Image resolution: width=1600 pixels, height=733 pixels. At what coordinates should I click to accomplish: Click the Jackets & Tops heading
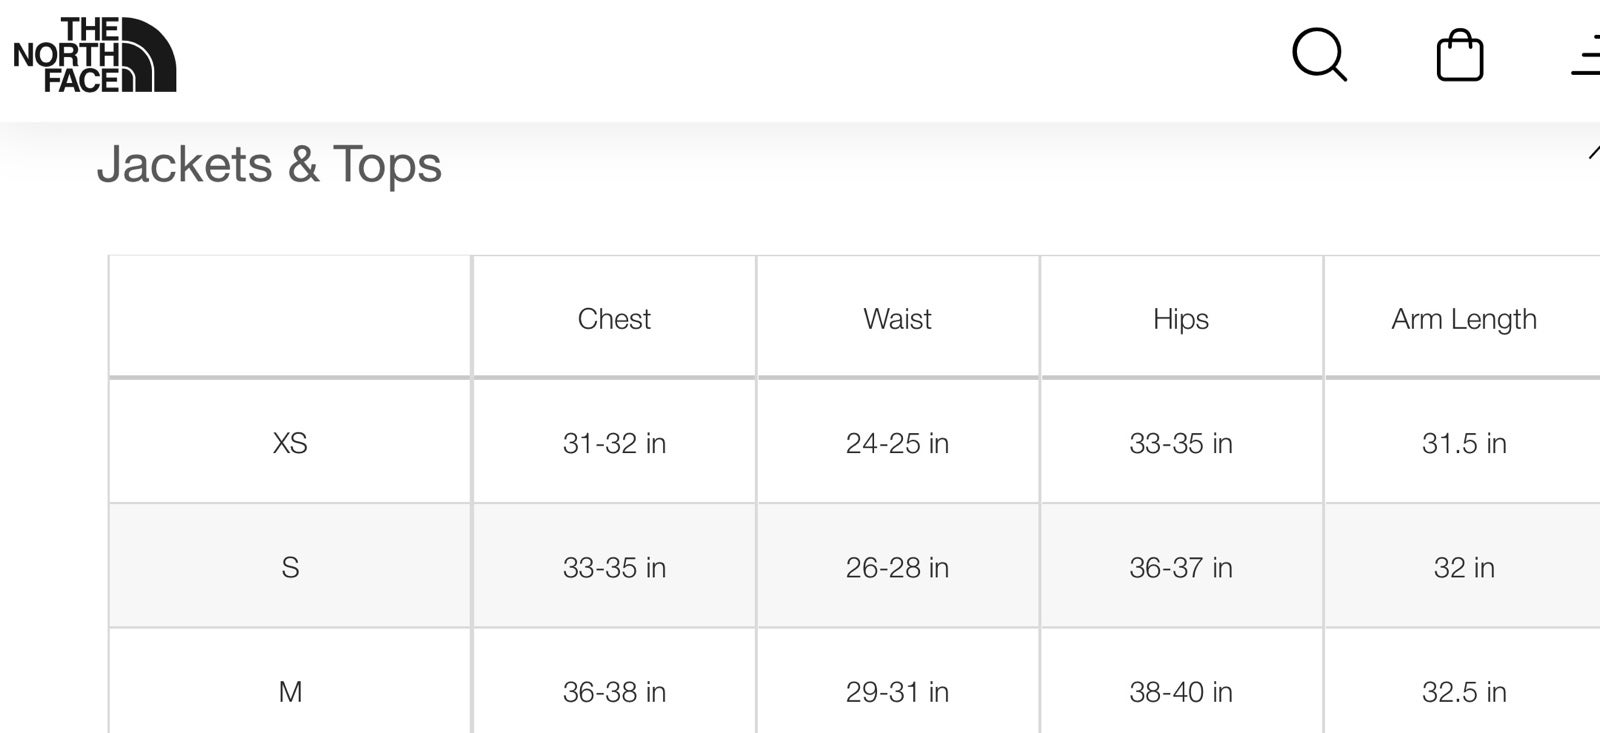pyautogui.click(x=269, y=164)
